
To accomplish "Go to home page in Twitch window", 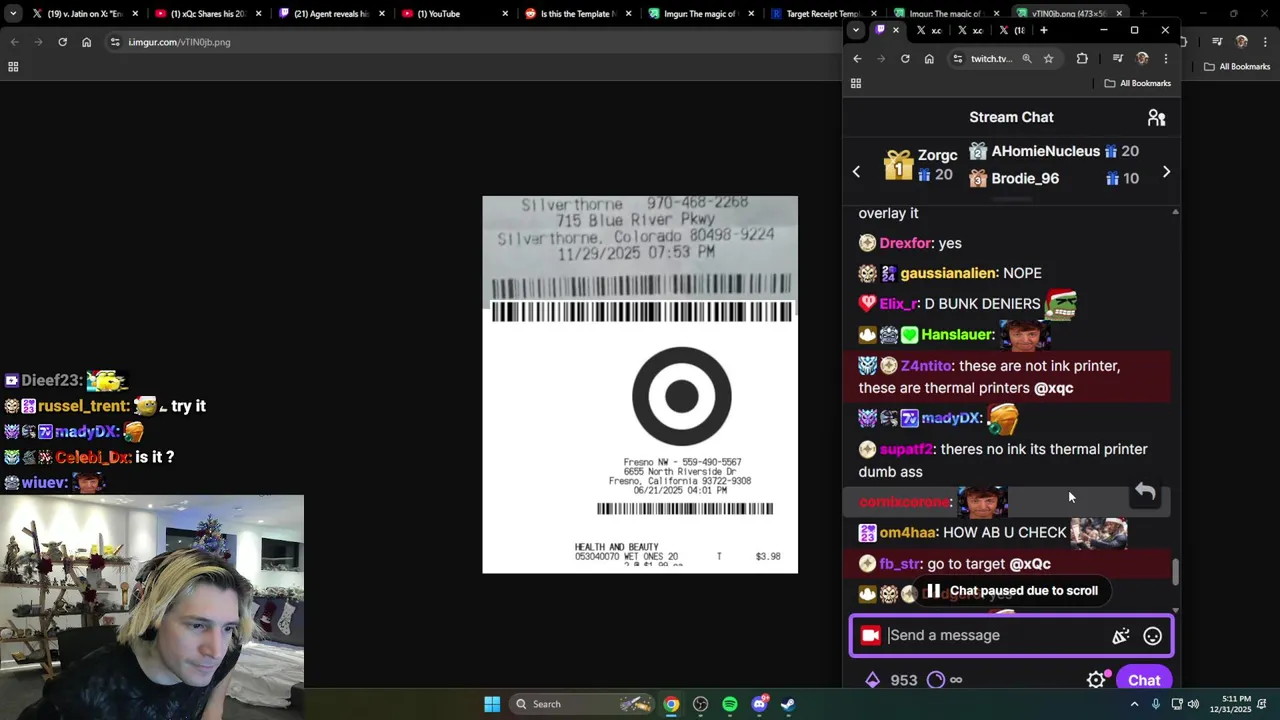I will (929, 59).
